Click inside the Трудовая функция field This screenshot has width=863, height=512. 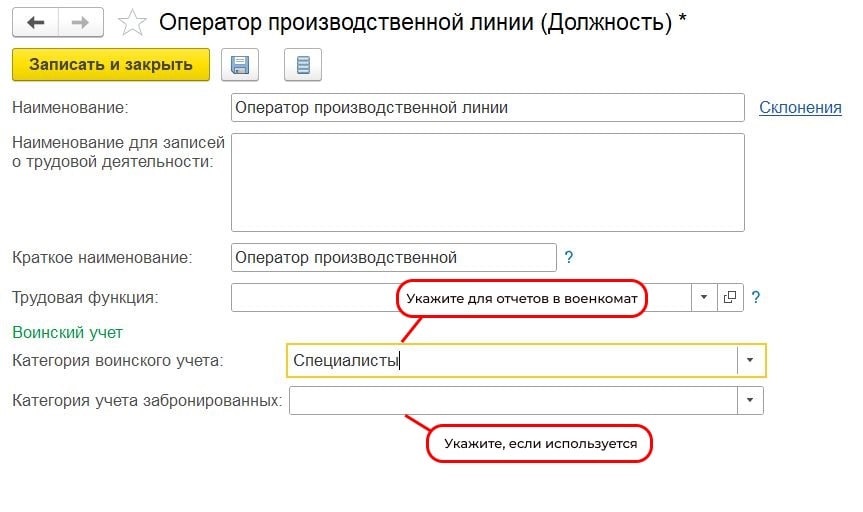(312, 297)
